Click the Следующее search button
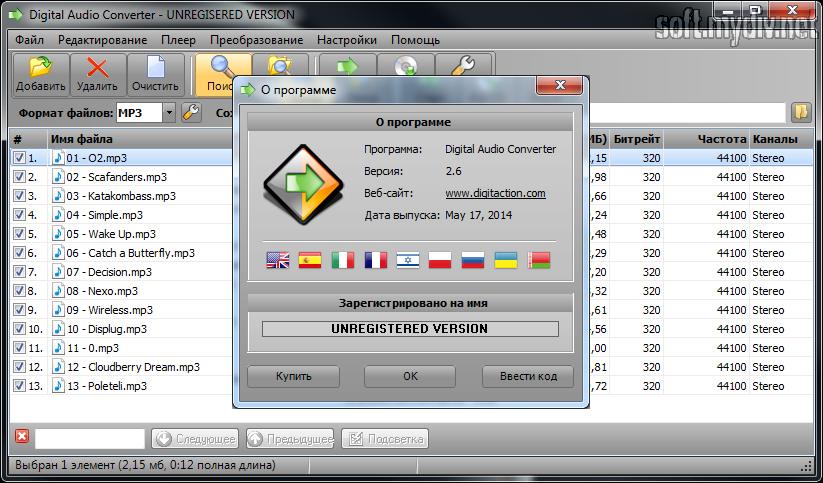This screenshot has height=483, width=823. coord(195,439)
